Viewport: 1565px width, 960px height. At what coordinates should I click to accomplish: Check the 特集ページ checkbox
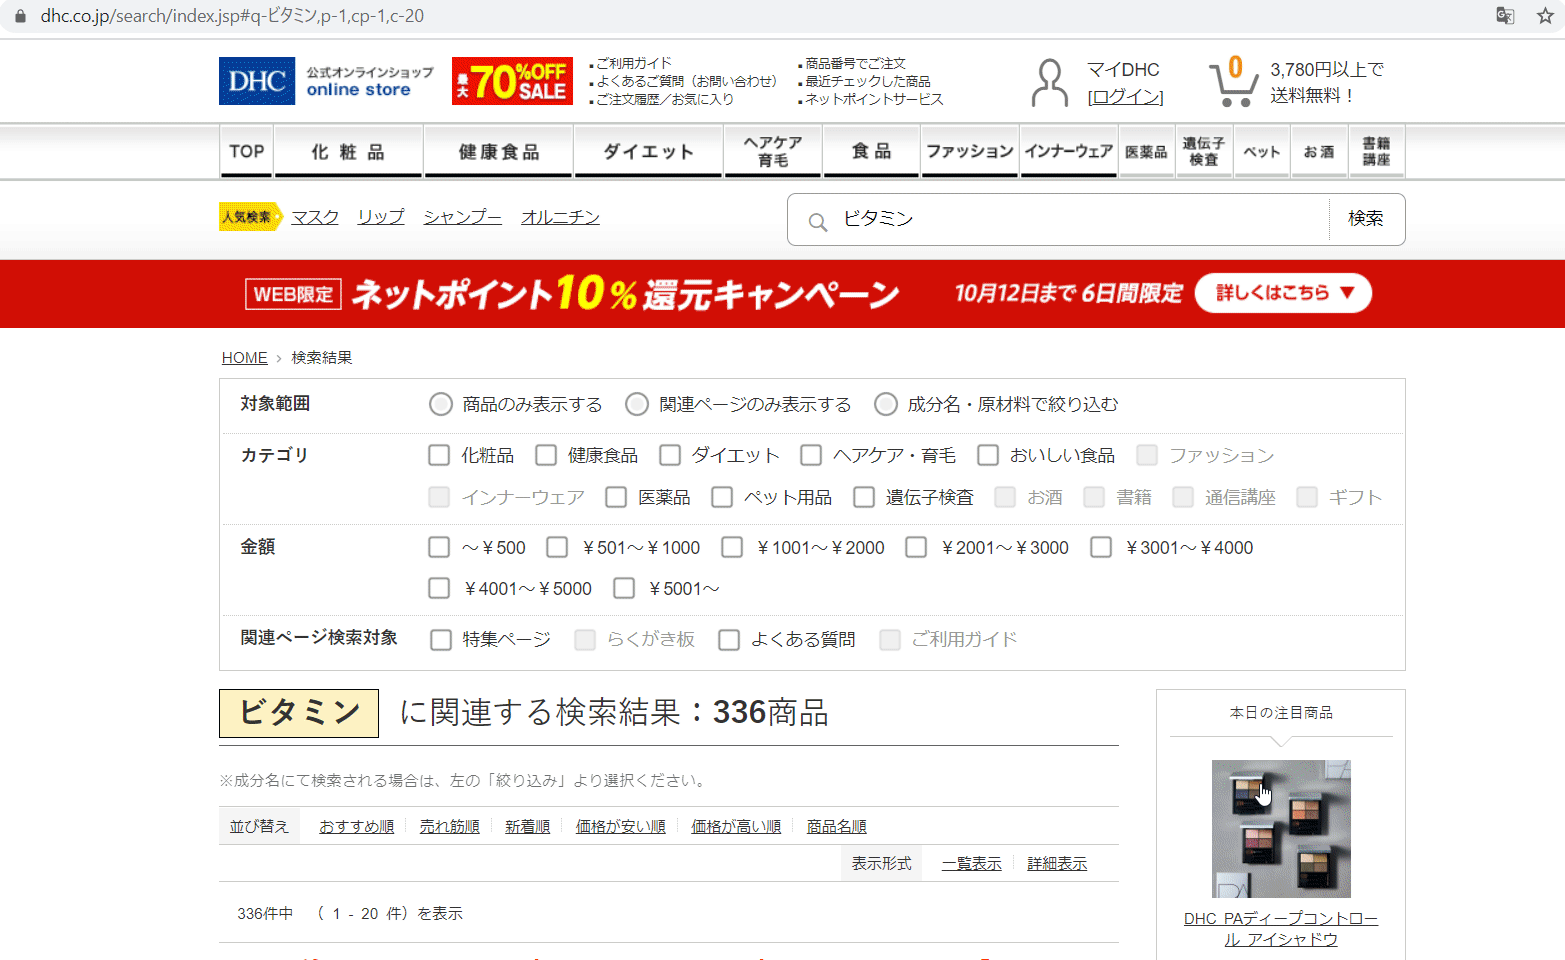(441, 639)
